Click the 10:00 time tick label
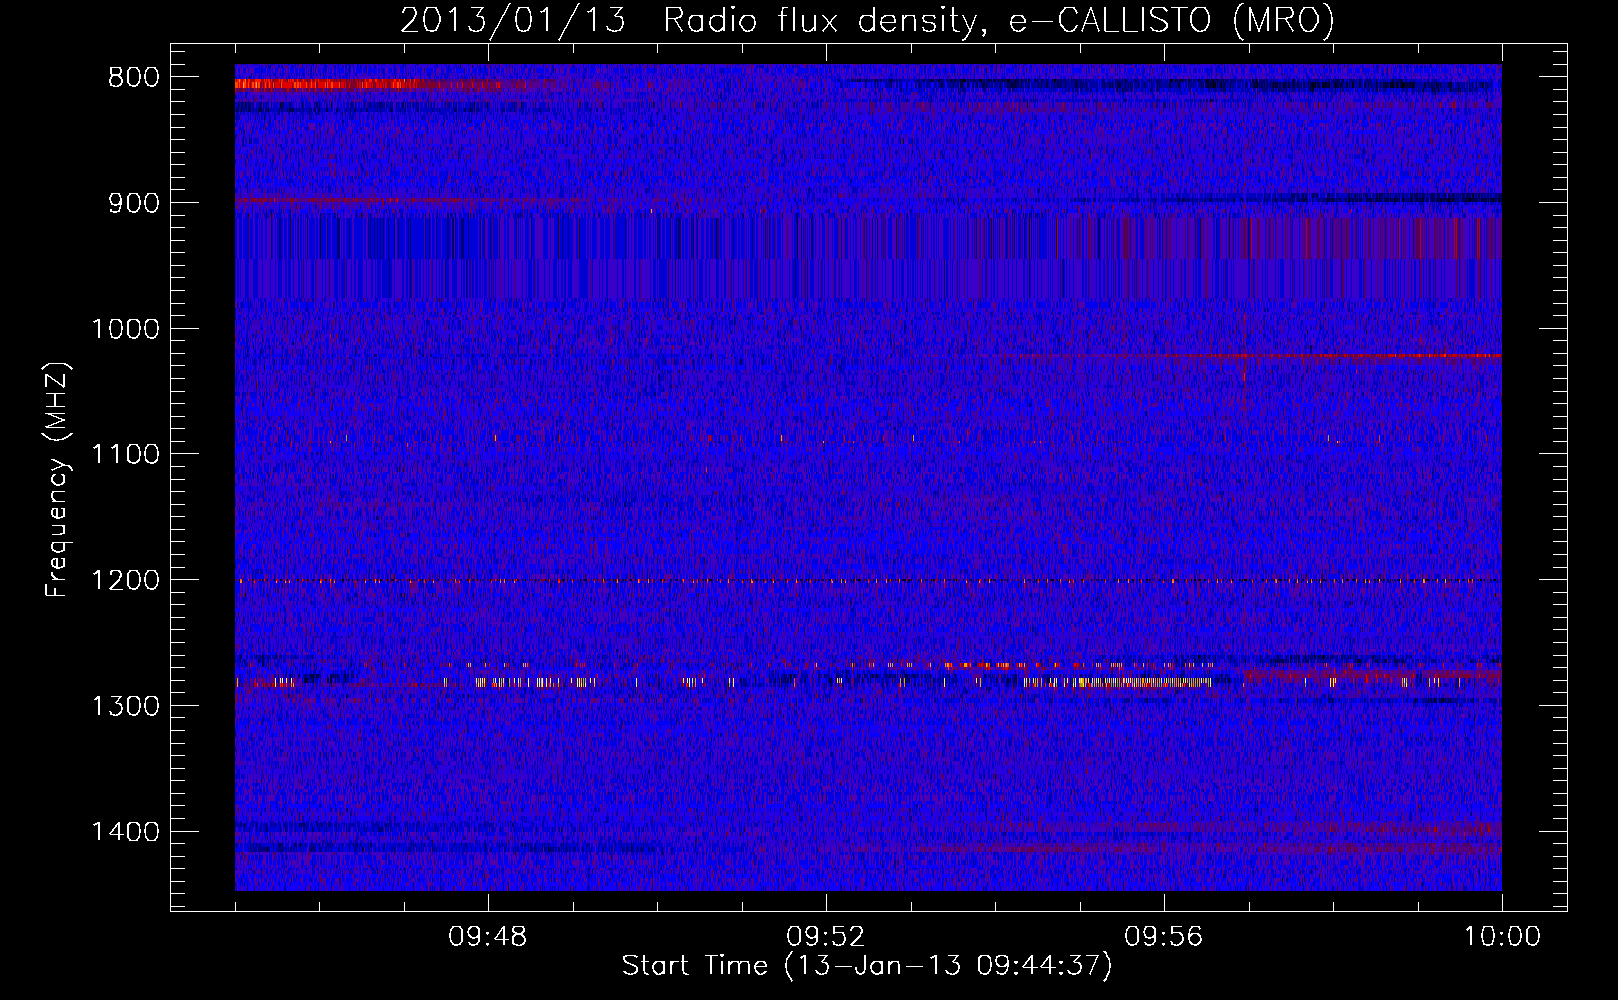This screenshot has height=1000, width=1618. [1502, 937]
